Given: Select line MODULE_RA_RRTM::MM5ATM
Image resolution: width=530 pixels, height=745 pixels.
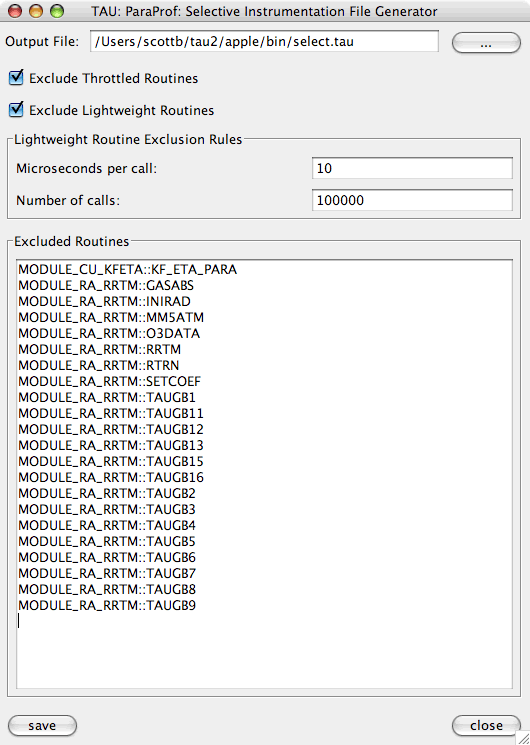Looking at the screenshot, I should [111, 317].
